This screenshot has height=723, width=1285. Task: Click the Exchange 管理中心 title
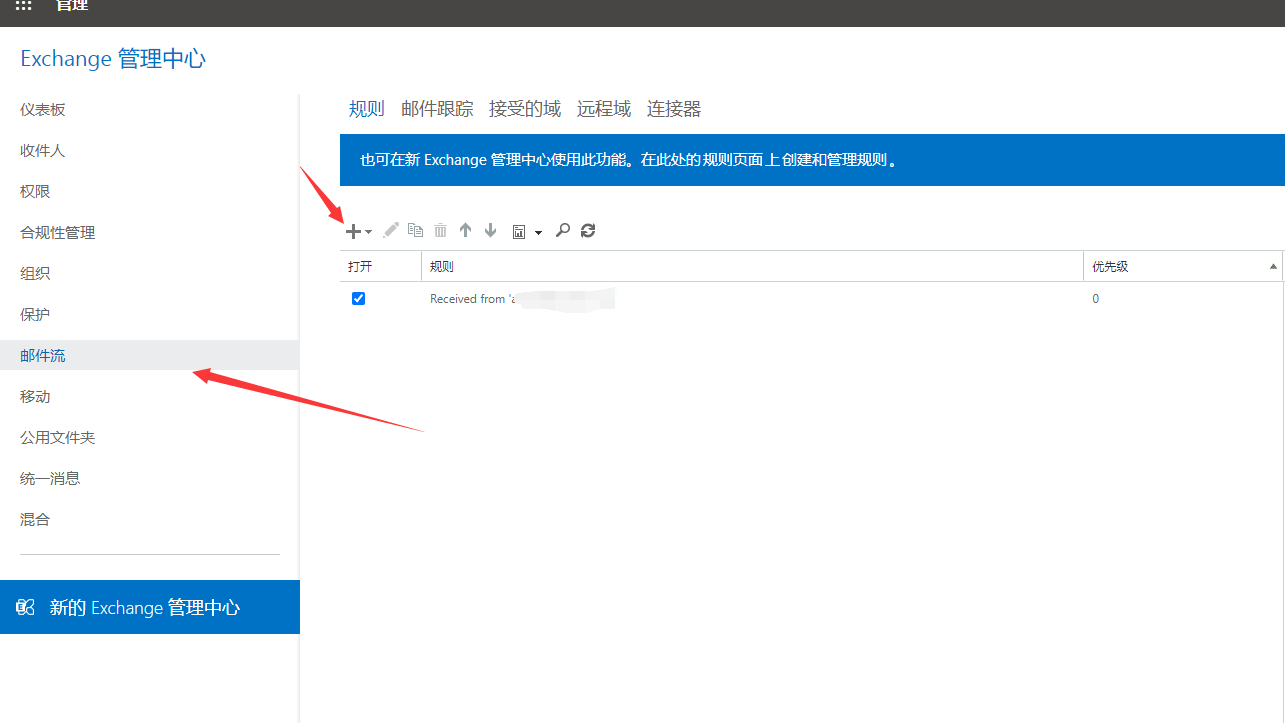tap(113, 58)
